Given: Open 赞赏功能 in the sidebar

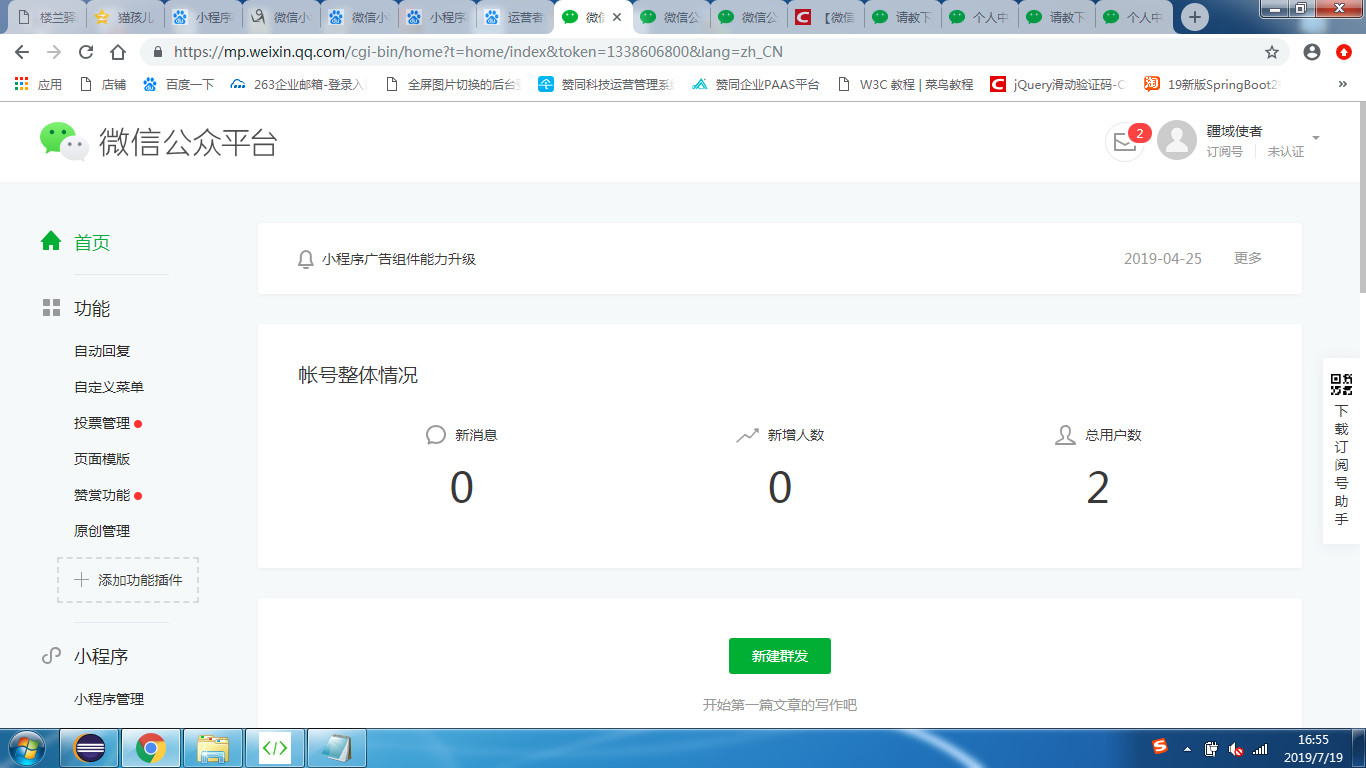Looking at the screenshot, I should point(102,495).
